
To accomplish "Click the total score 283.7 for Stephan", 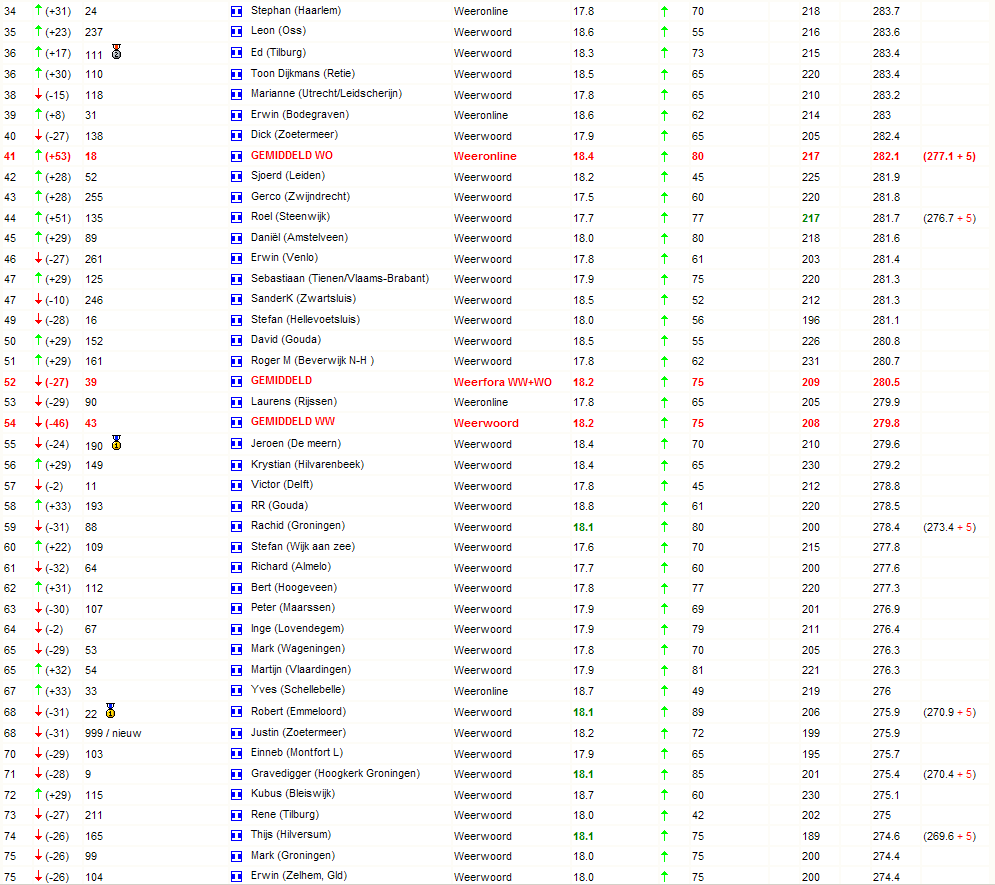I will (886, 11).
